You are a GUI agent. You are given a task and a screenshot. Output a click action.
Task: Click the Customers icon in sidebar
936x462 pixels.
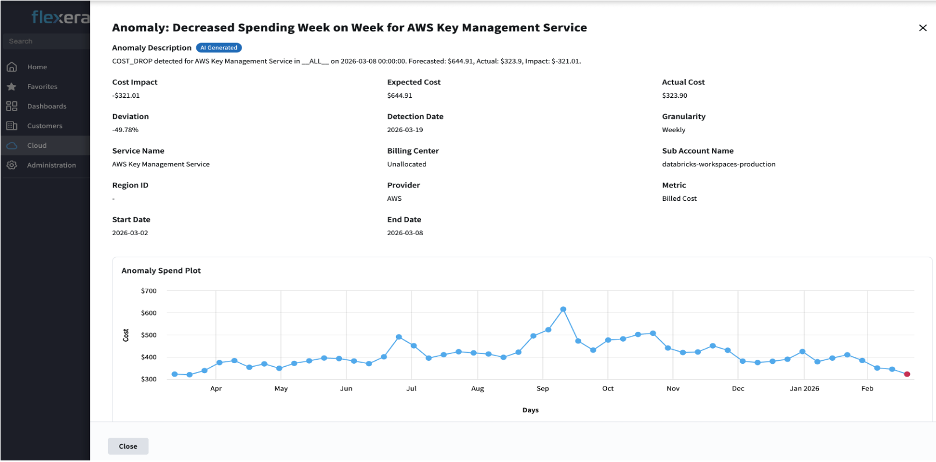11,126
